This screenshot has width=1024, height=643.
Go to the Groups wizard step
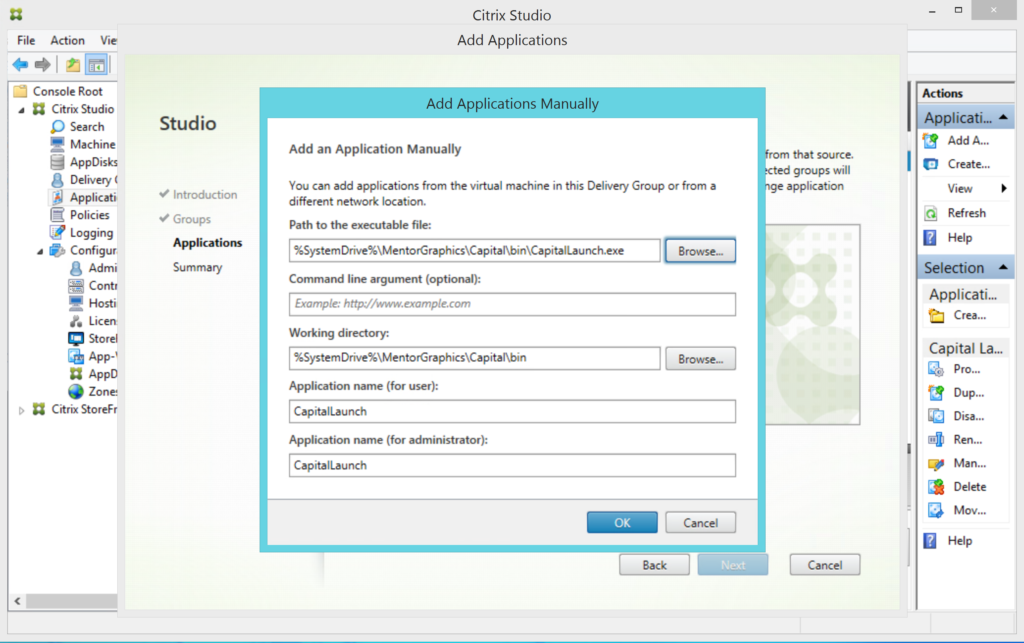[191, 219]
